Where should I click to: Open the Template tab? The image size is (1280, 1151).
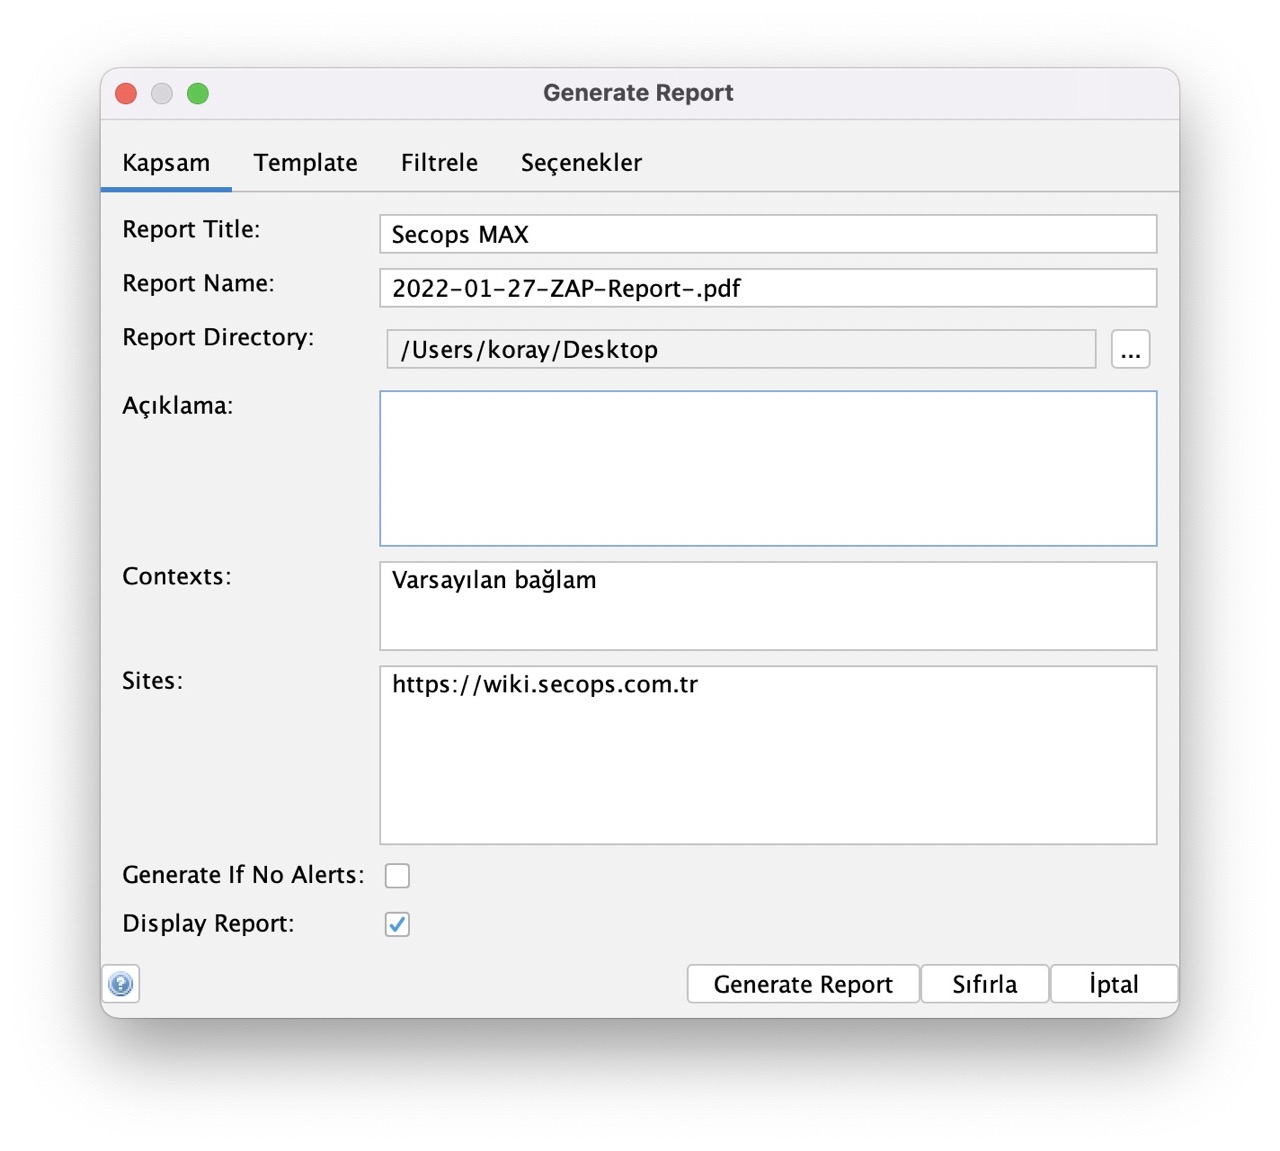point(305,163)
